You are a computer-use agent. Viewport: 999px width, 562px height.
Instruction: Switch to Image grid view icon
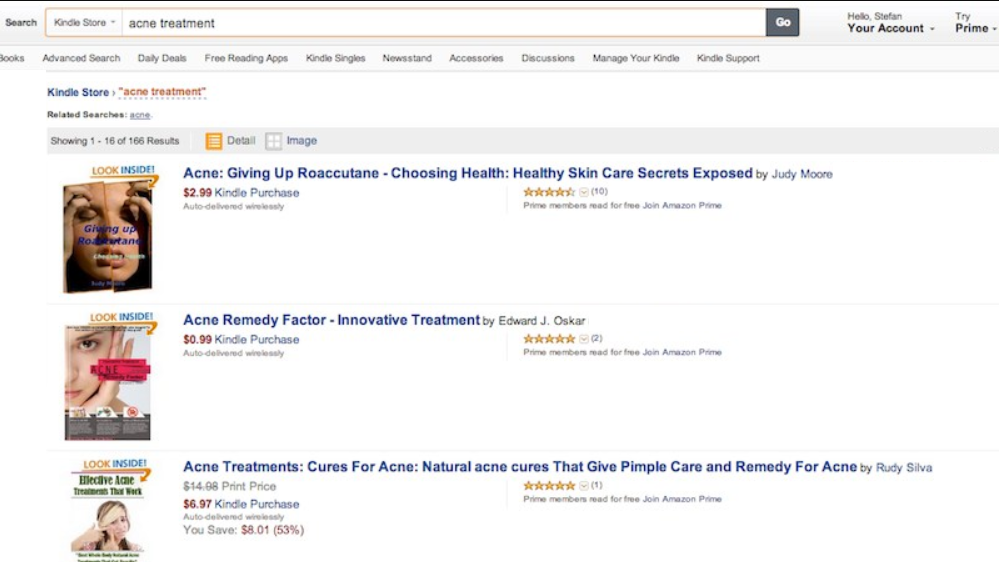pos(274,141)
